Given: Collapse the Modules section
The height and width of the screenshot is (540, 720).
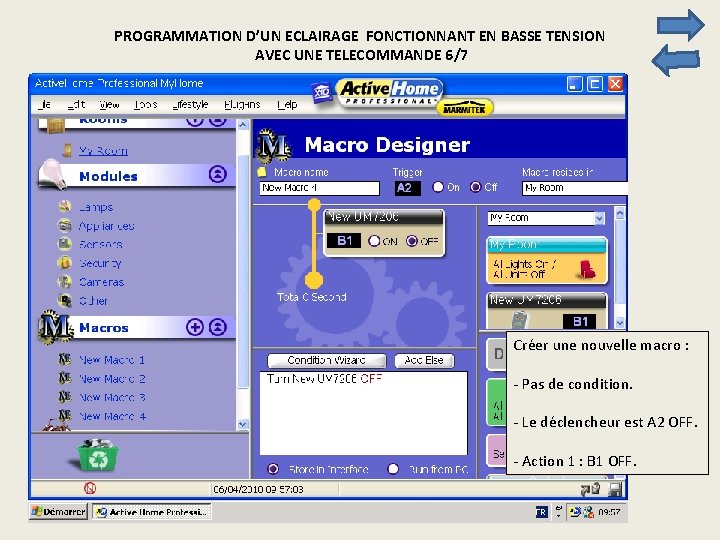Looking at the screenshot, I should coord(218,174).
